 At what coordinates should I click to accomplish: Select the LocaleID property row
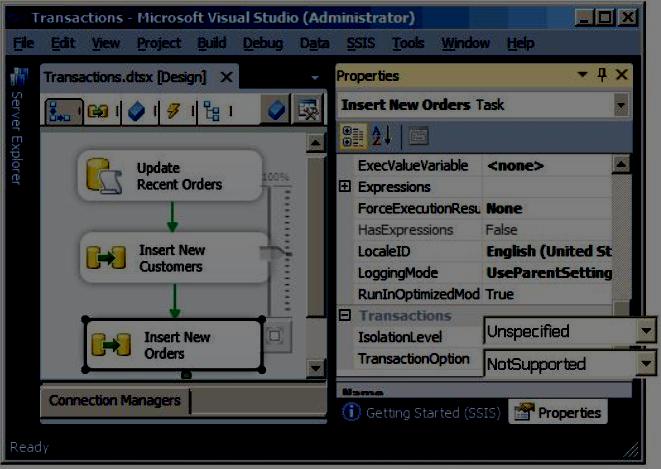[x=474, y=252]
